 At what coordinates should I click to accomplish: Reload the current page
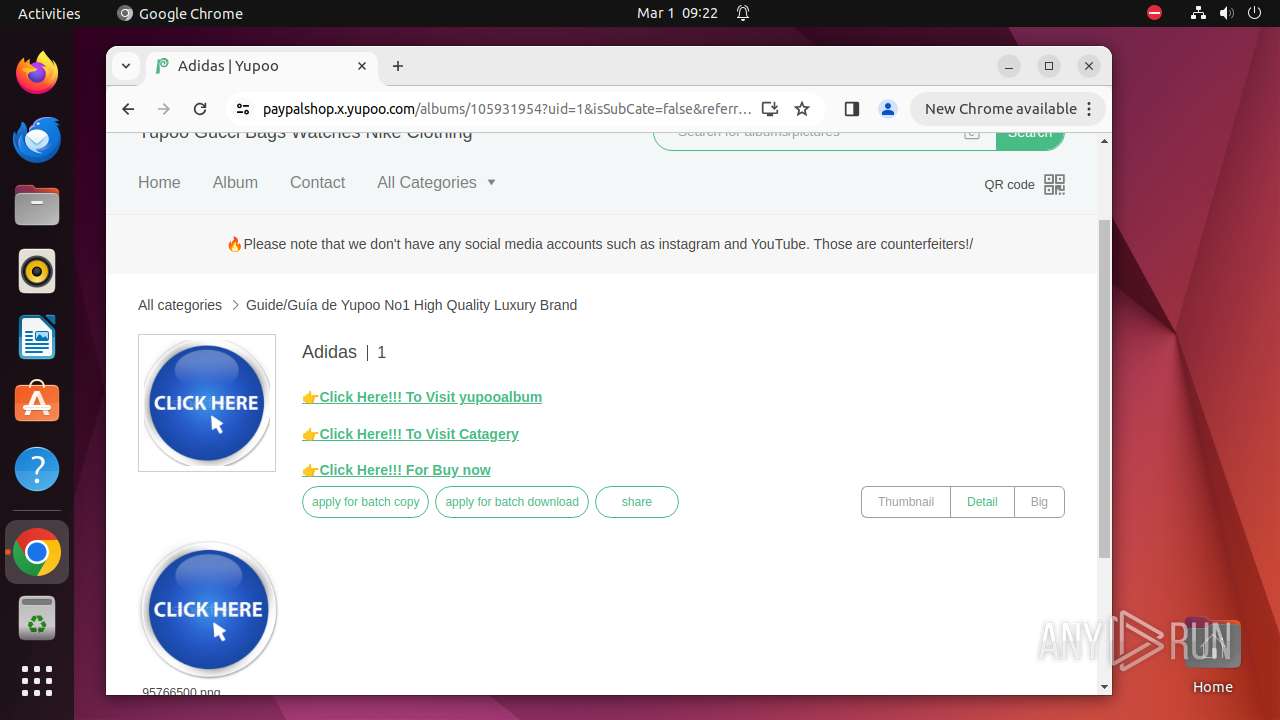(200, 109)
